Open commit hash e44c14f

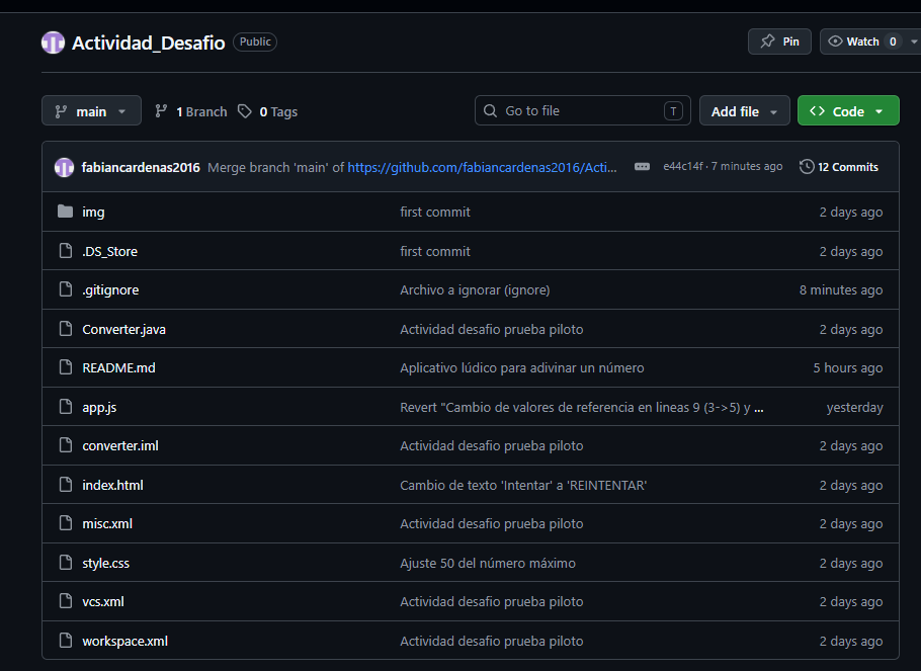(x=683, y=166)
